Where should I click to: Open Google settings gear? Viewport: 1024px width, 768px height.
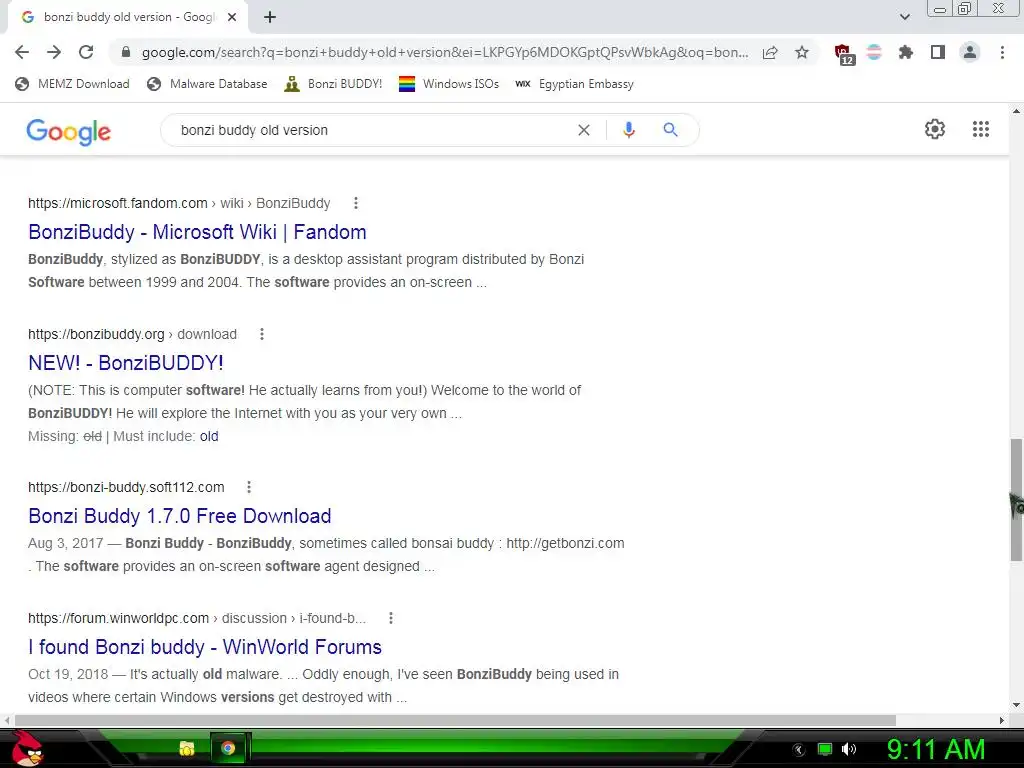pos(935,129)
